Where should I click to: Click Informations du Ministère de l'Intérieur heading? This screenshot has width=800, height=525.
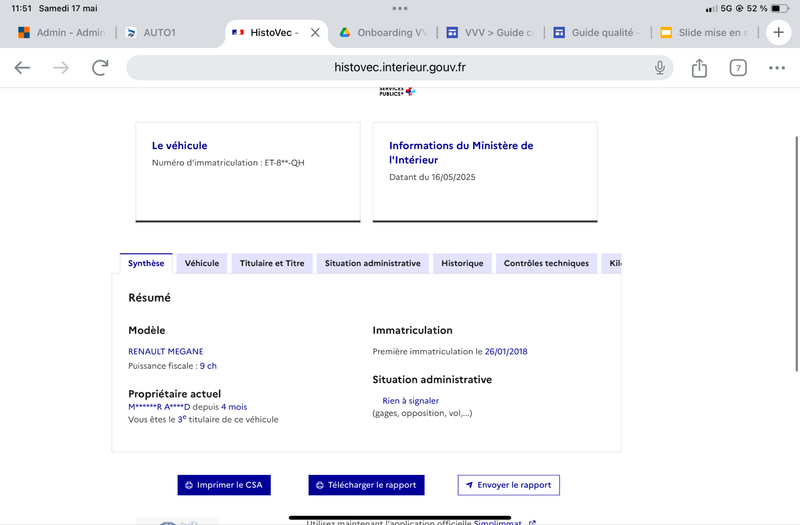(461, 153)
